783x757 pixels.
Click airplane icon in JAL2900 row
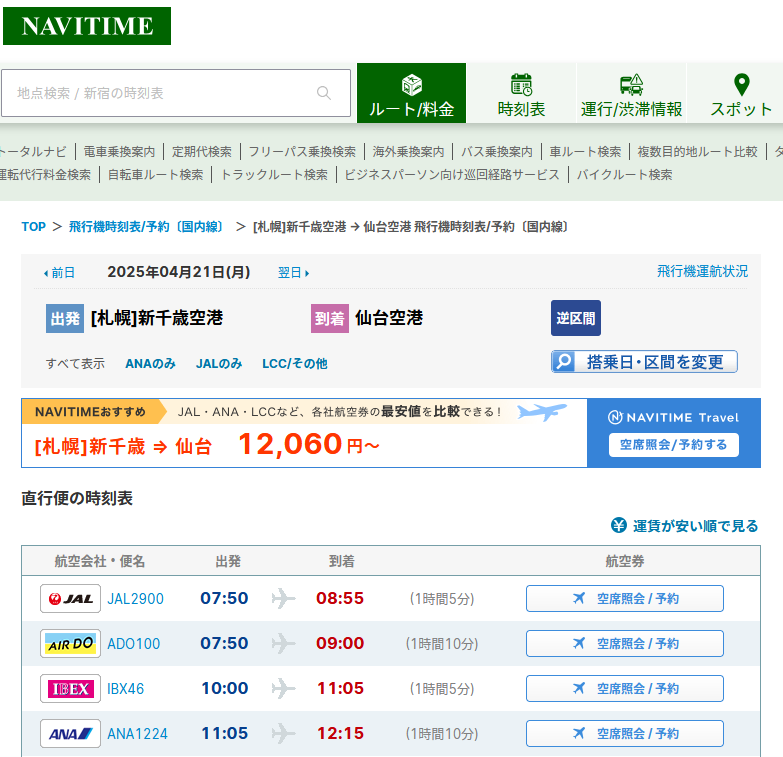[x=283, y=598]
